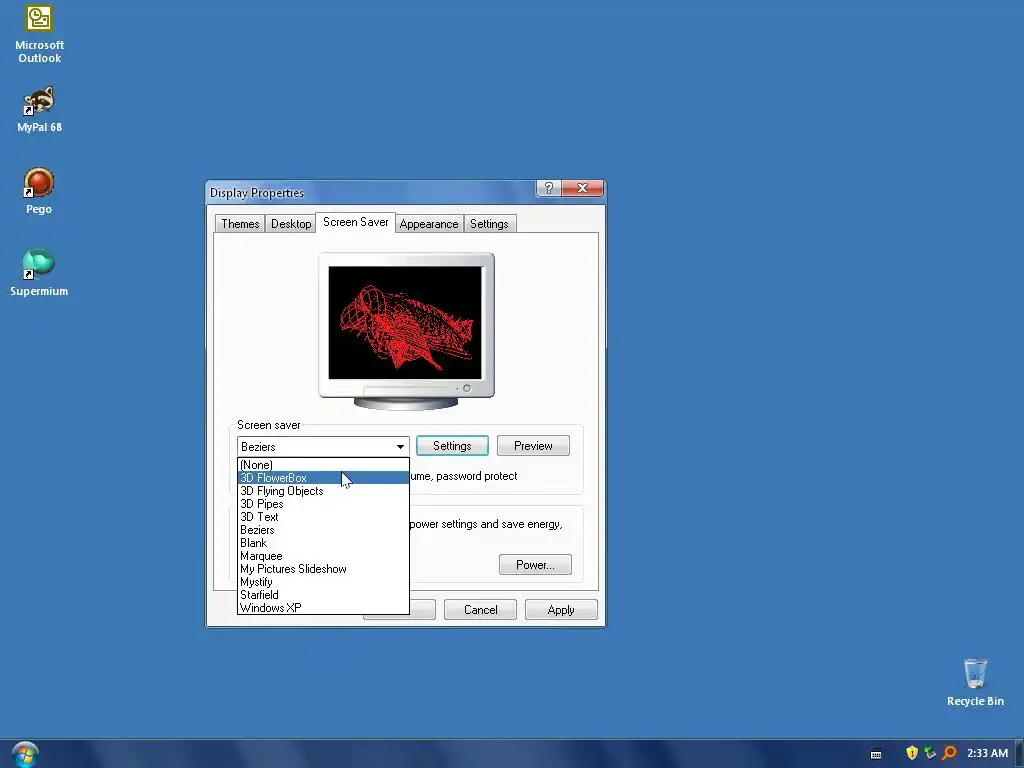
Task: Open screen saver Settings button
Action: [452, 446]
